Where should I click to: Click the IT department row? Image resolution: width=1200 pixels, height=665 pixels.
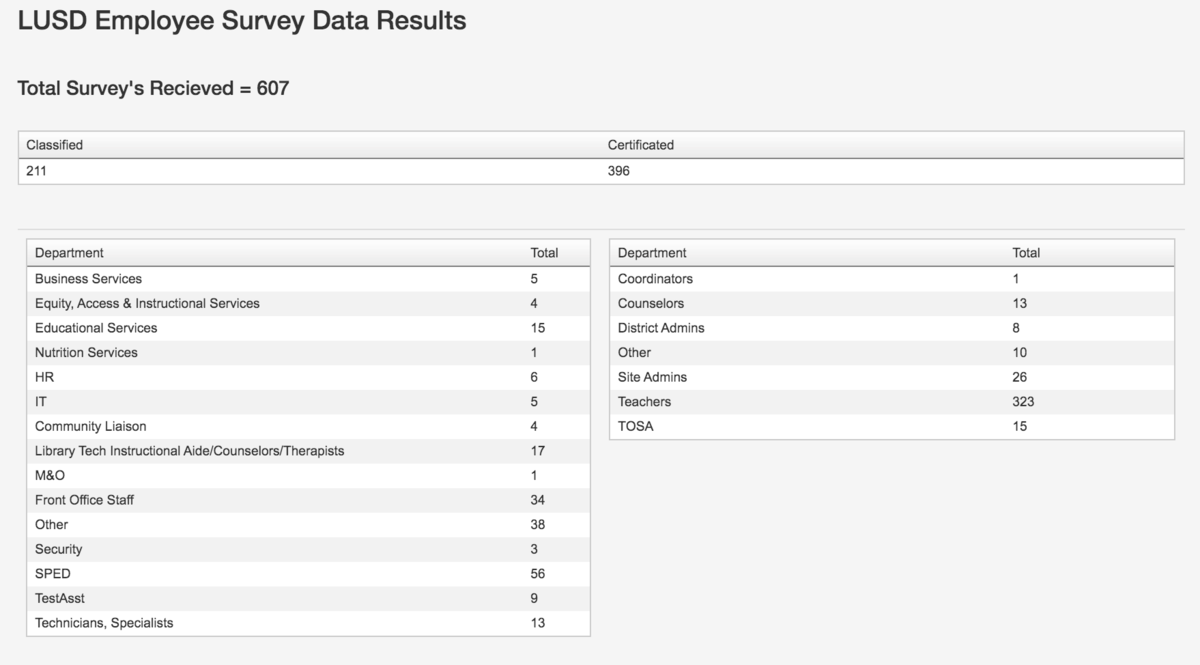pos(308,401)
